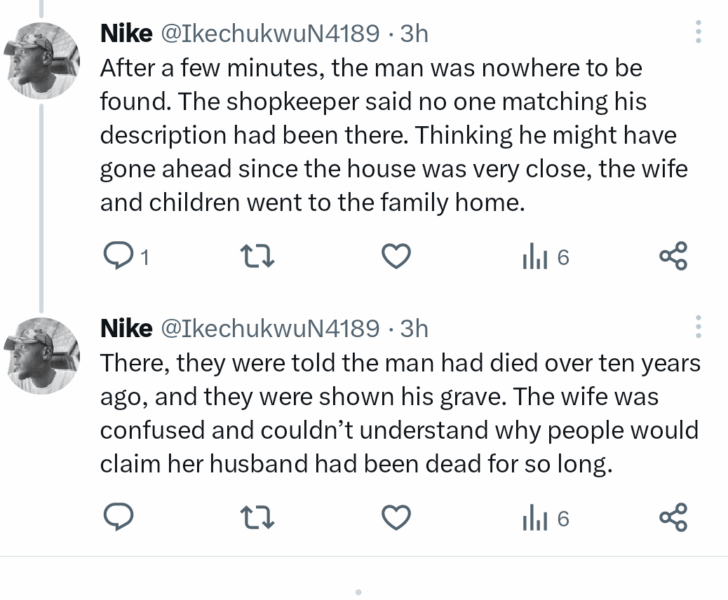Open the 3h timestamp of the first tweet

point(413,35)
